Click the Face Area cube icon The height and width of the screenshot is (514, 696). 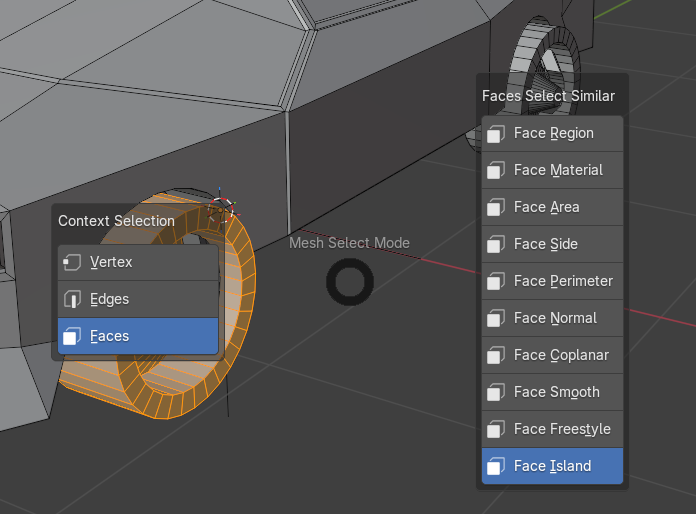pos(496,207)
